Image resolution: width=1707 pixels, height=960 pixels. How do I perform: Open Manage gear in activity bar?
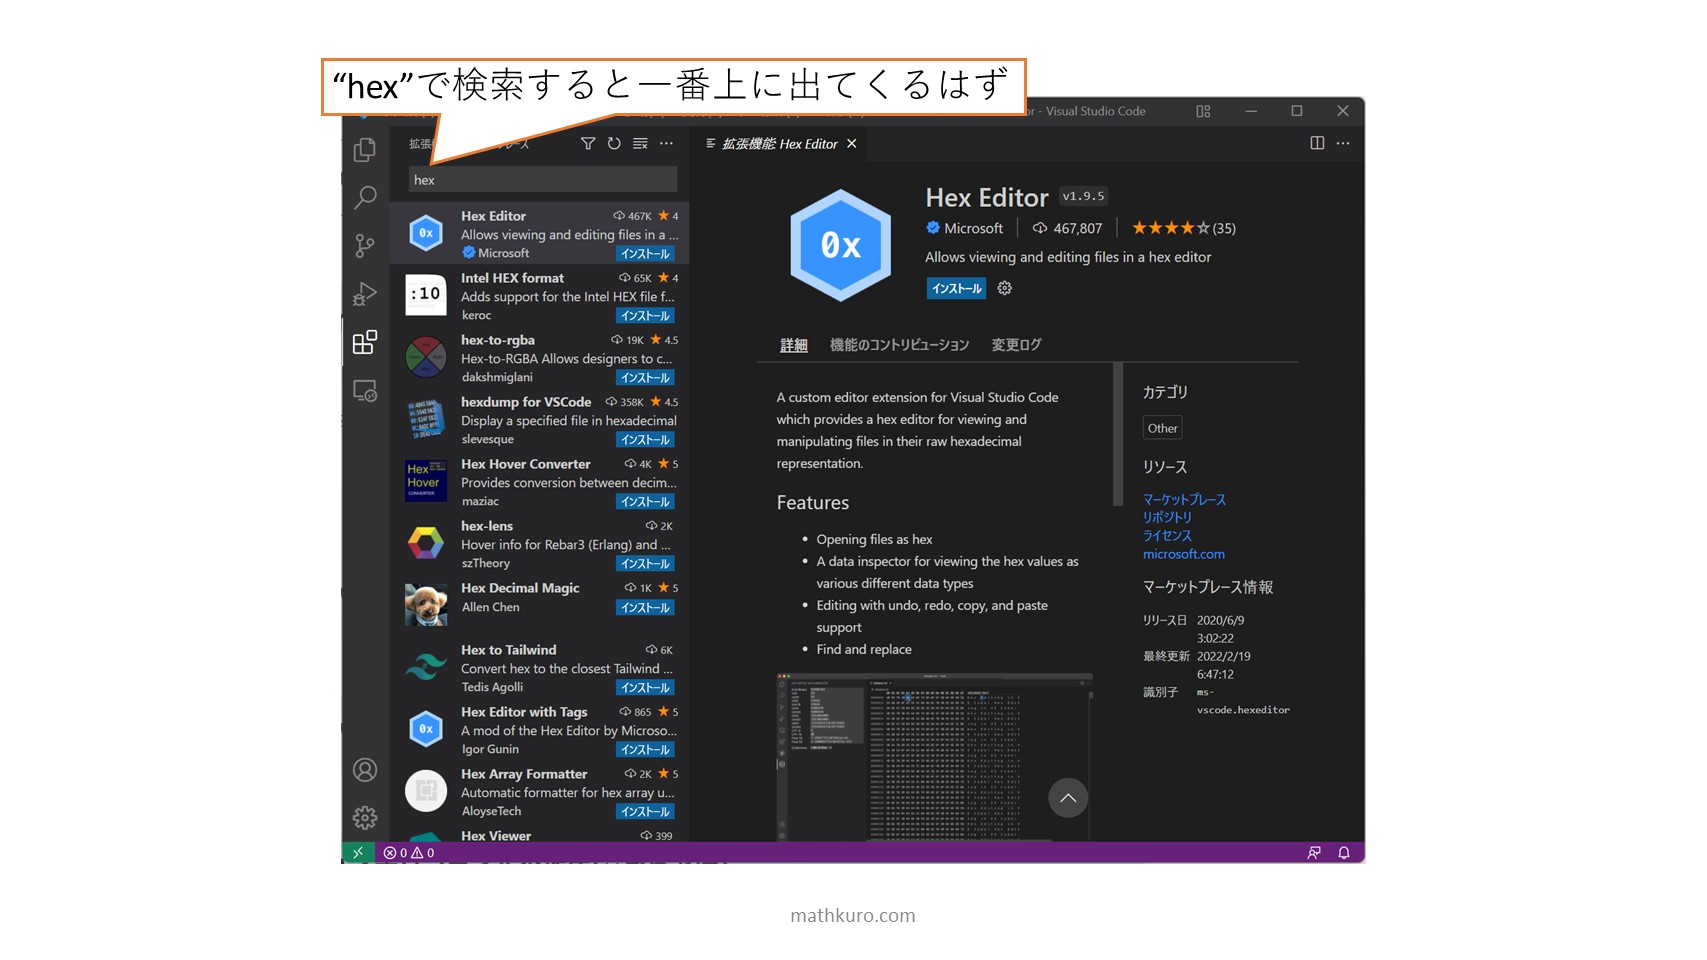(365, 818)
